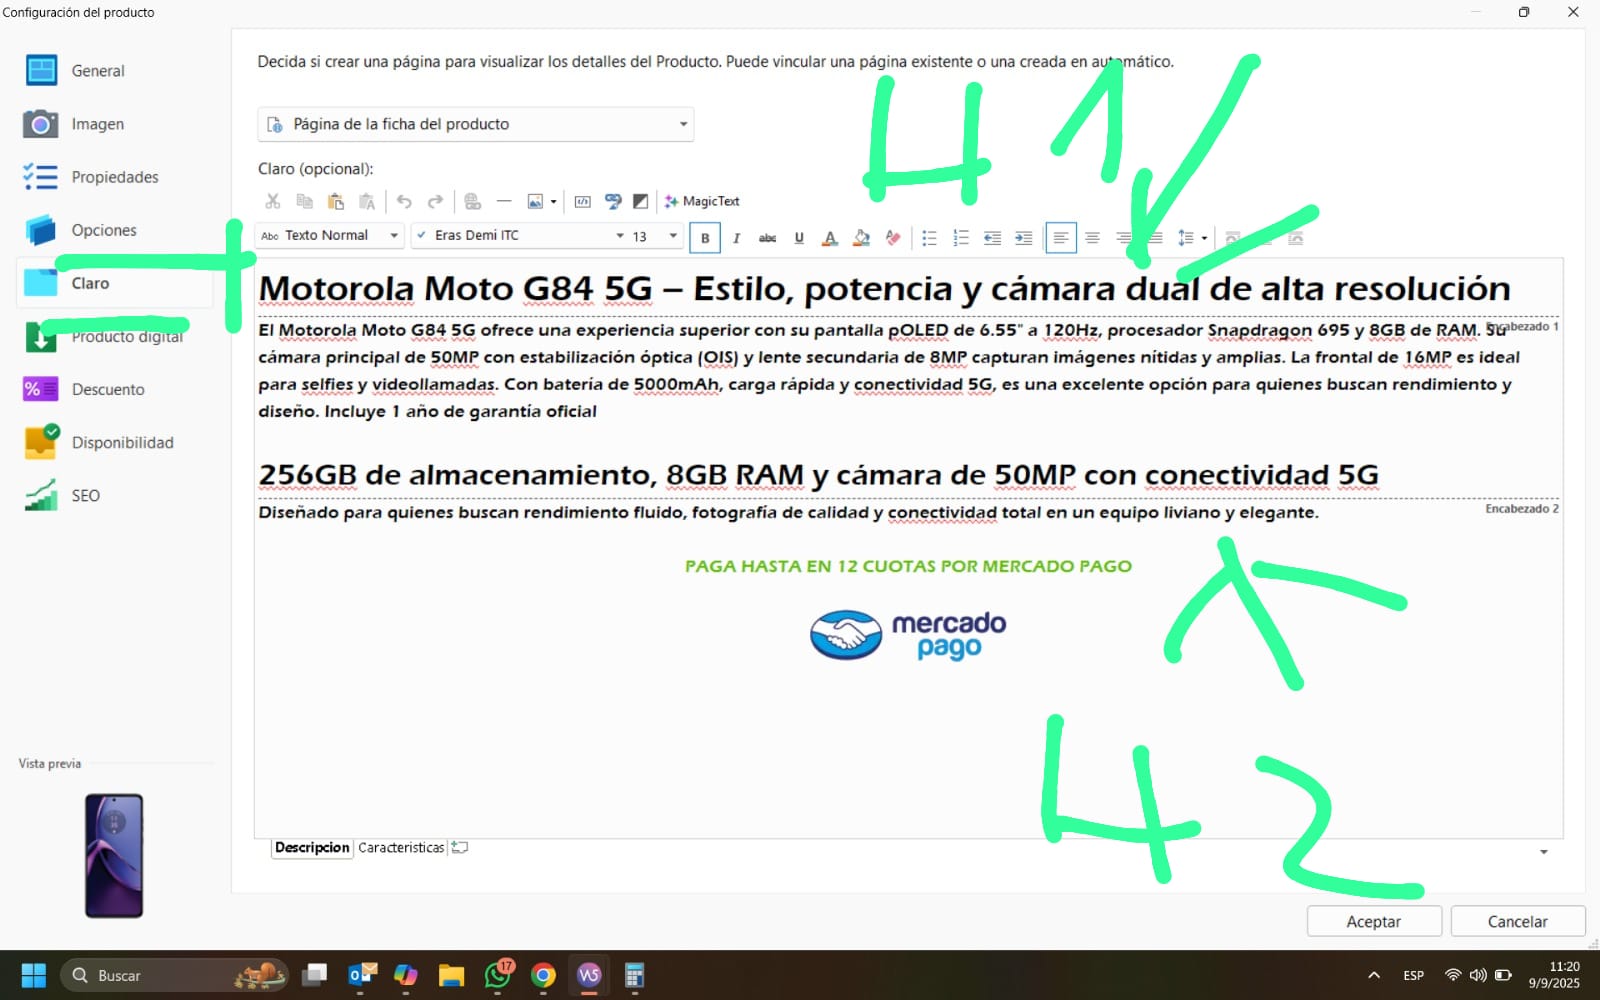This screenshot has height=1000, width=1600.
Task: Toggle underline formatting
Action: (799, 238)
